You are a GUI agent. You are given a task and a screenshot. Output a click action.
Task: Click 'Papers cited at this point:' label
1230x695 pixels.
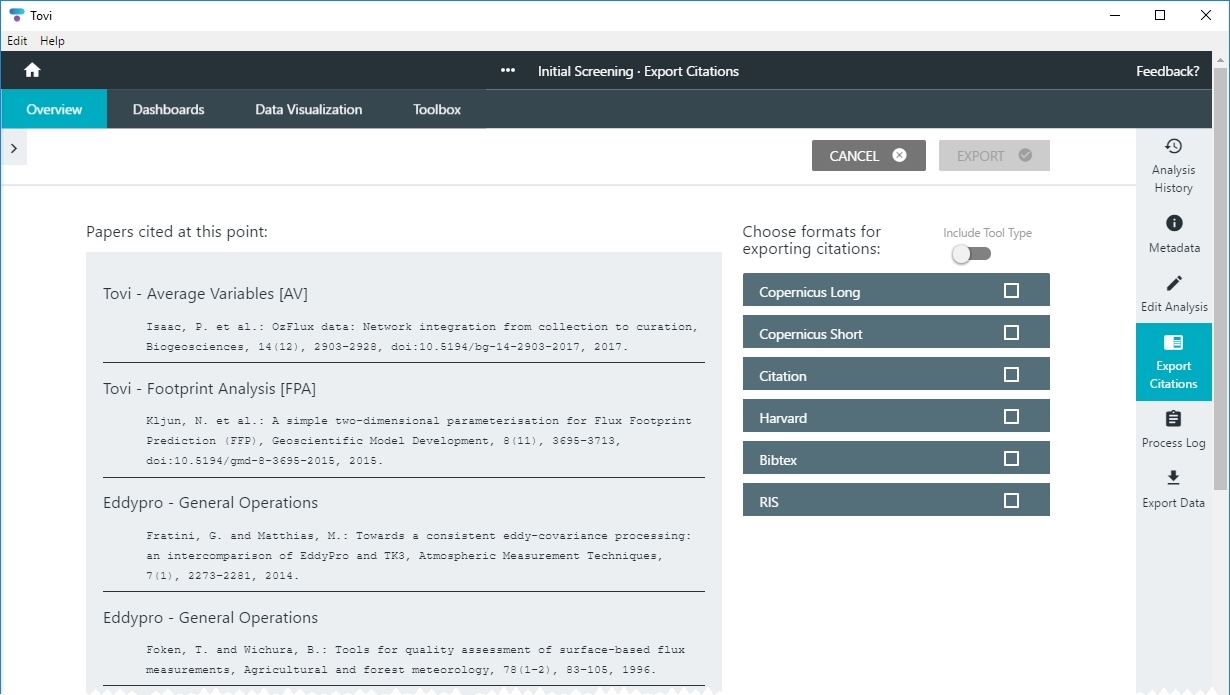tap(177, 232)
